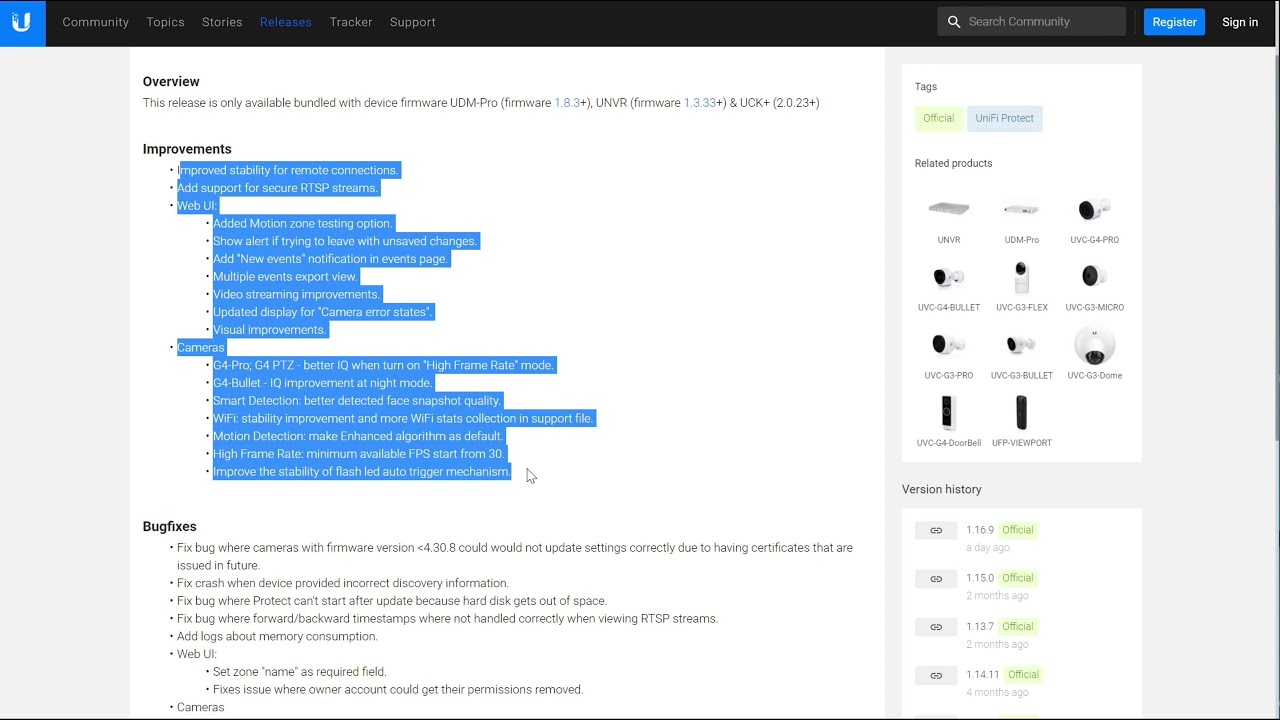The image size is (1280, 720).
Task: Click the search magnifier icon
Action: pyautogui.click(x=954, y=22)
